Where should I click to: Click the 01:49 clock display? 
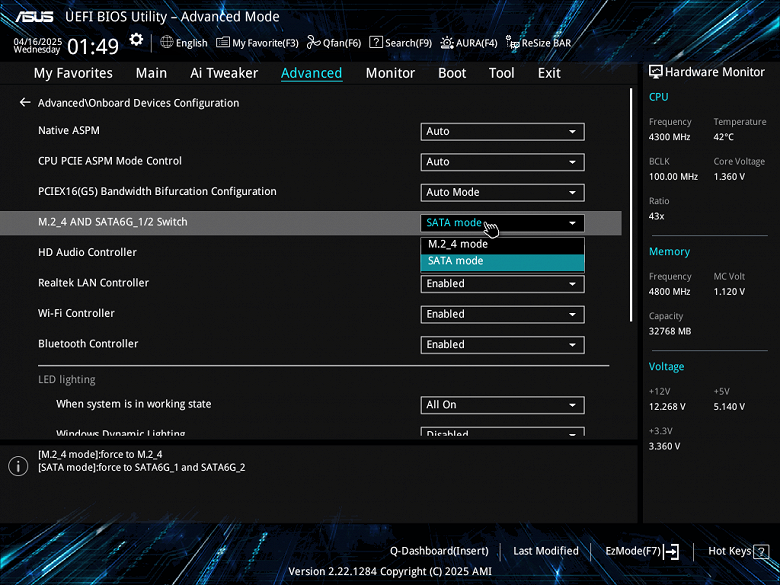click(x=93, y=47)
